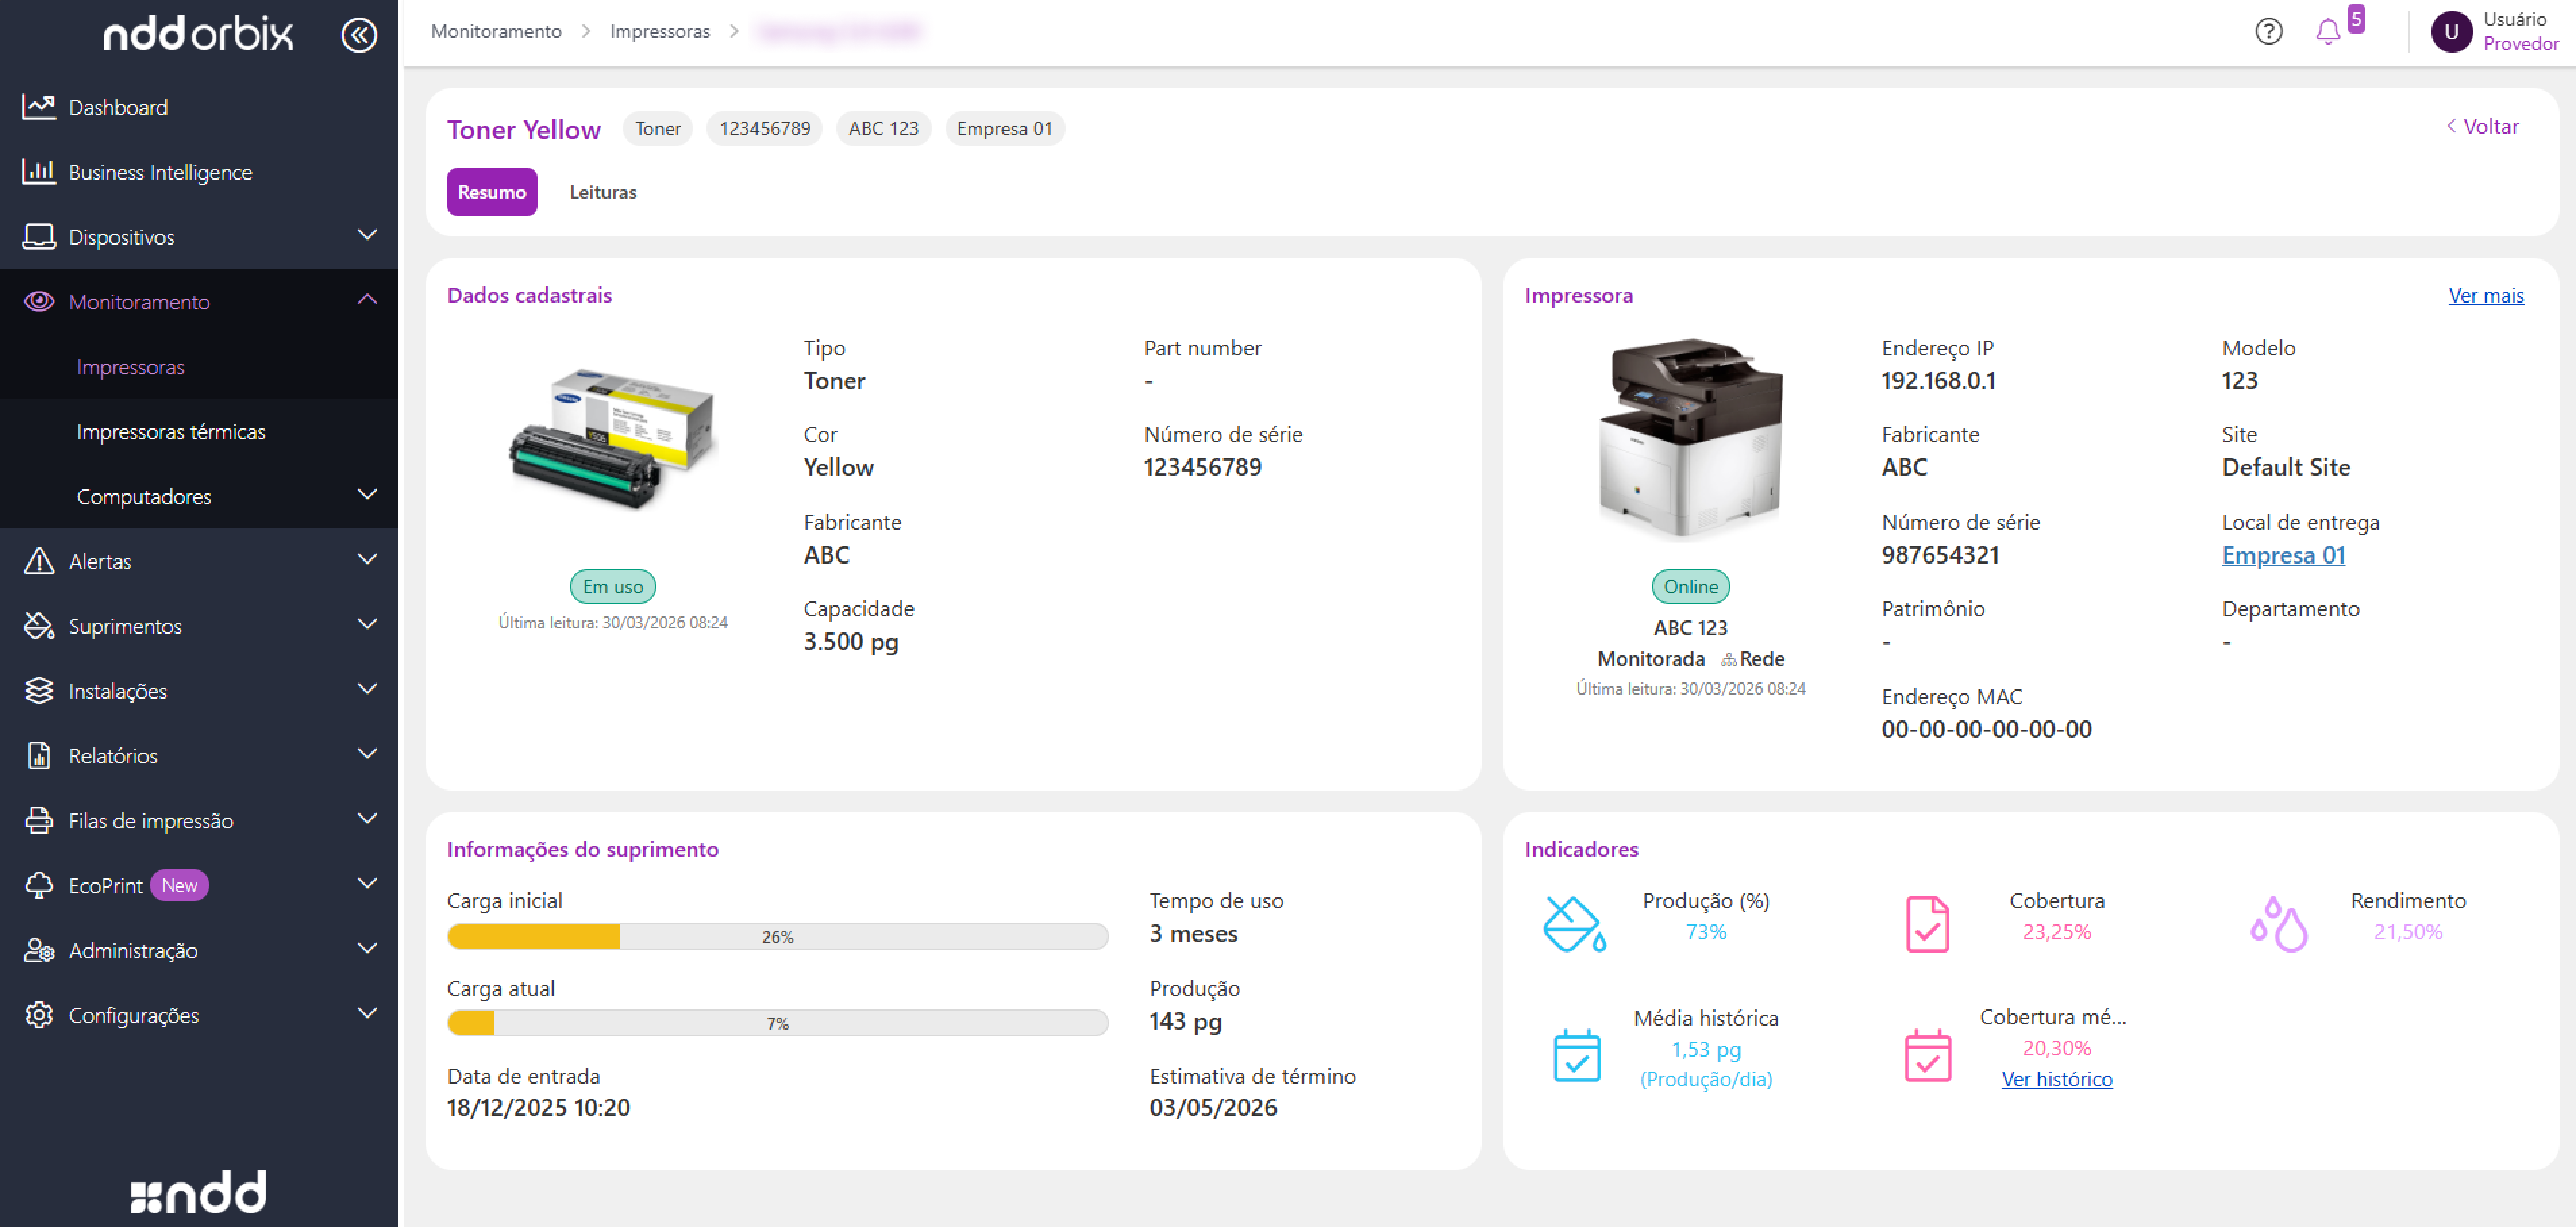Screen dimensions: 2576x1227
Task: Click the yellow toner cartridge image
Action: coord(612,440)
